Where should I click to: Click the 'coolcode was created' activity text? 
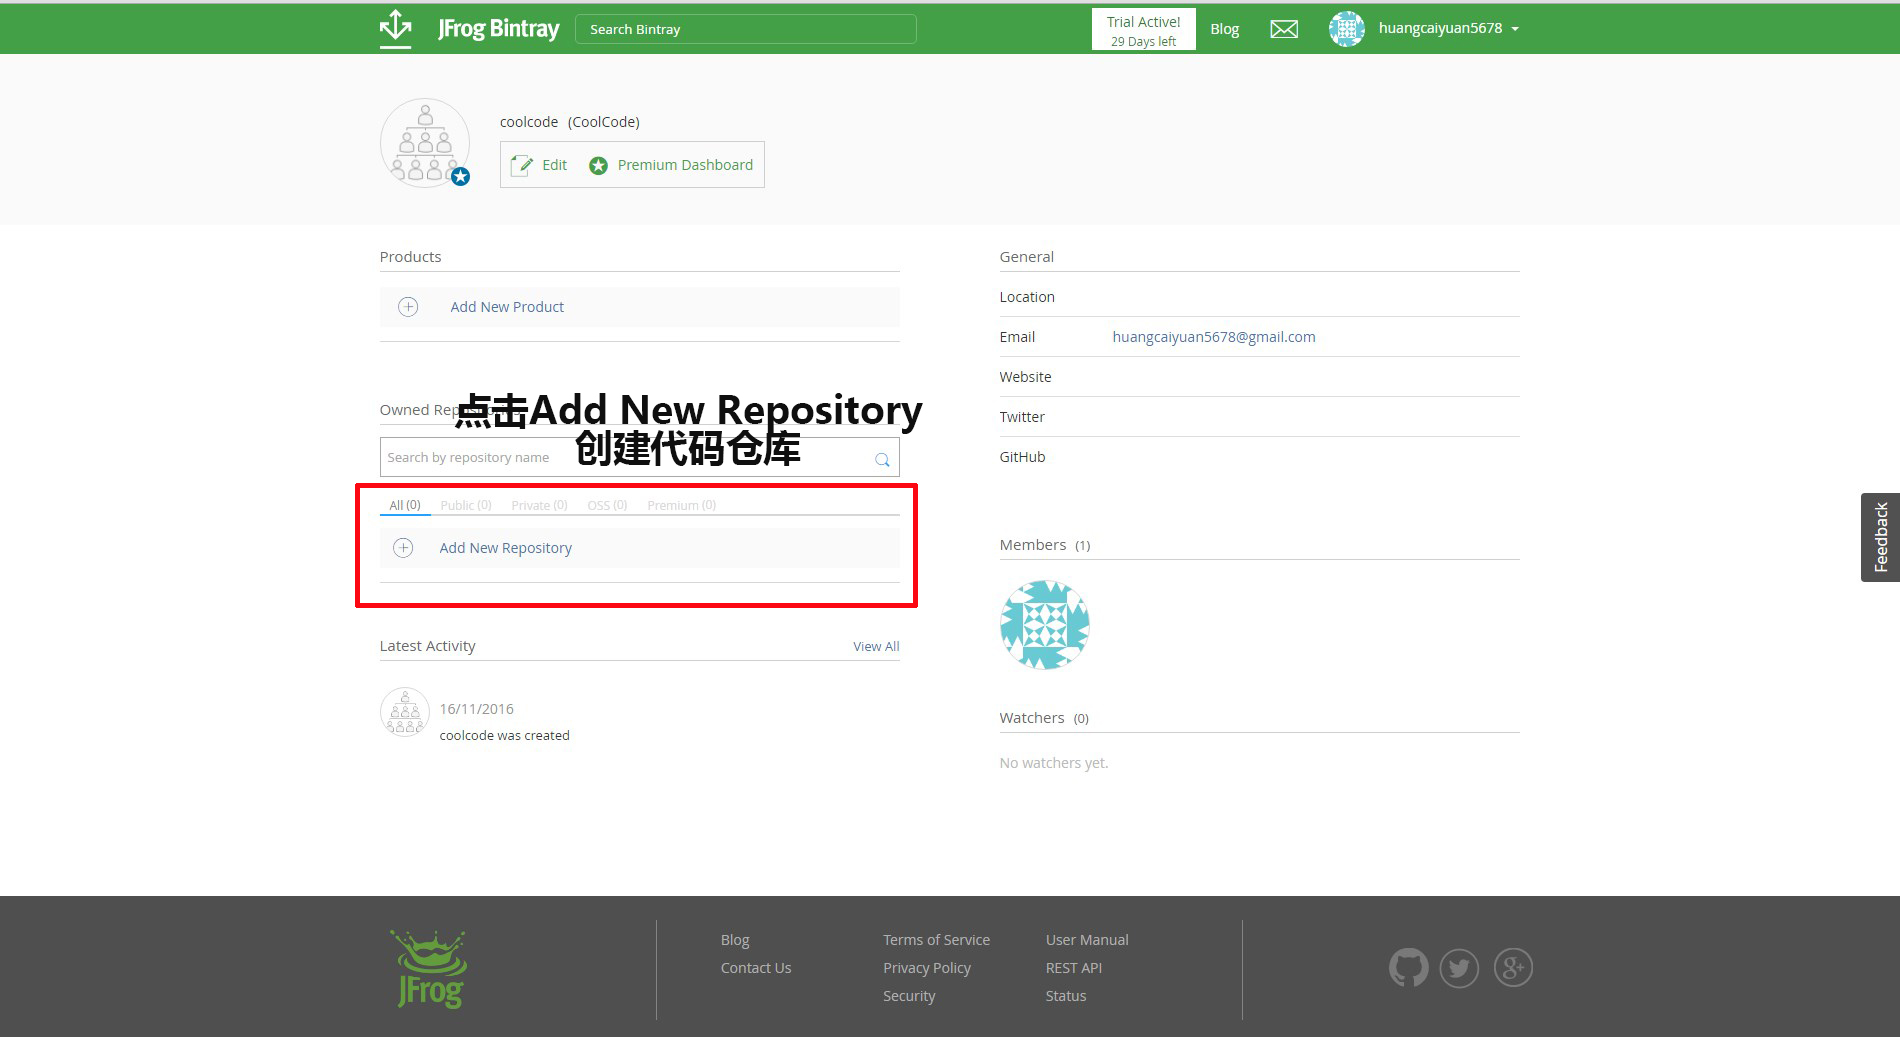coord(505,735)
